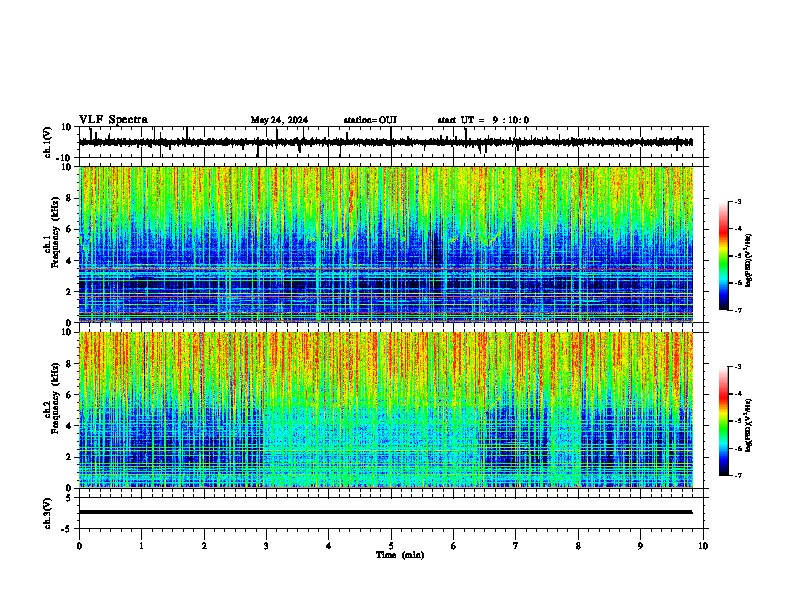
Task: Click time axis tick label "3"
Action: pos(266,546)
